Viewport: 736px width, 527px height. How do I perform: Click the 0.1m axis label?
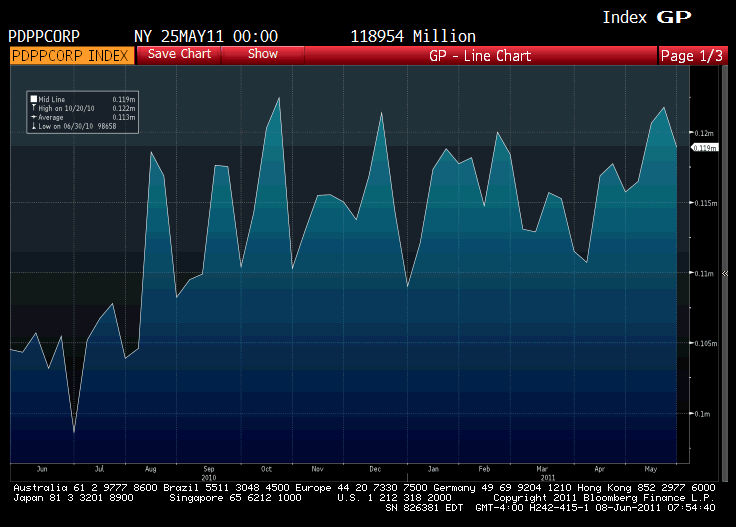pos(702,414)
